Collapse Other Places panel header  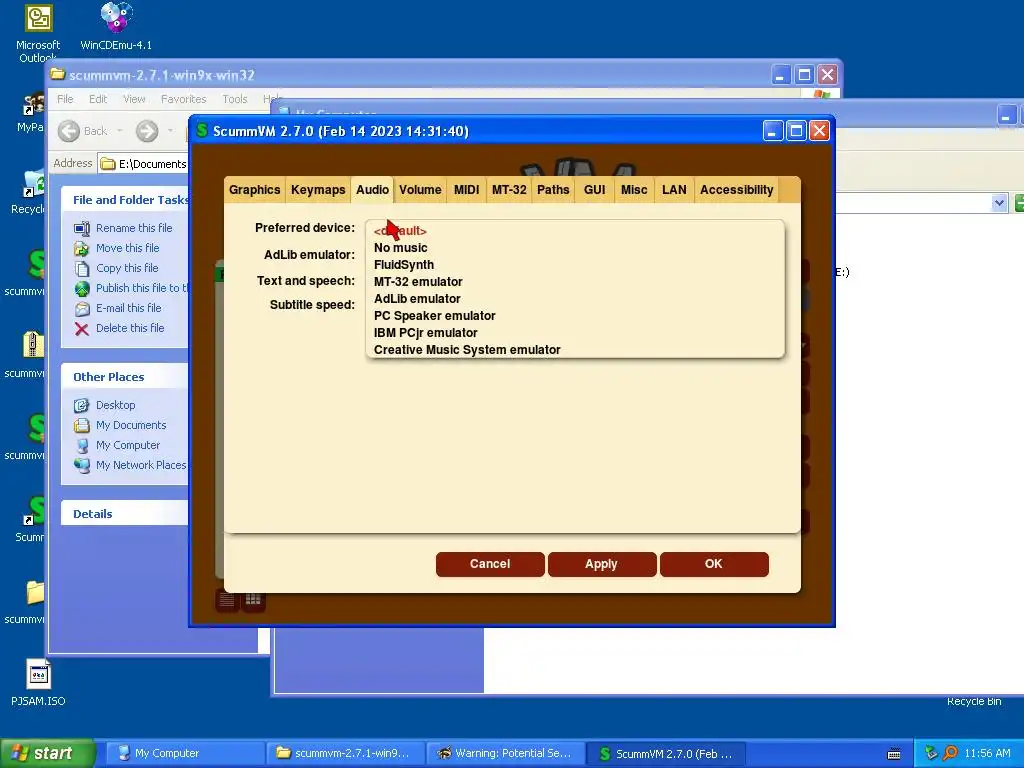click(124, 377)
